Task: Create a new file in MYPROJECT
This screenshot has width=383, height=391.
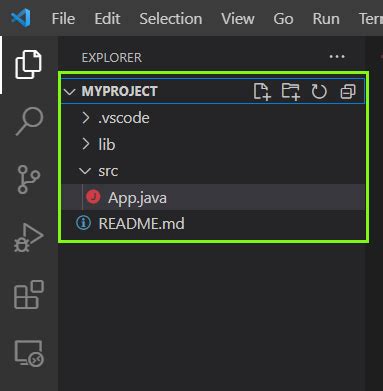Action: (262, 92)
